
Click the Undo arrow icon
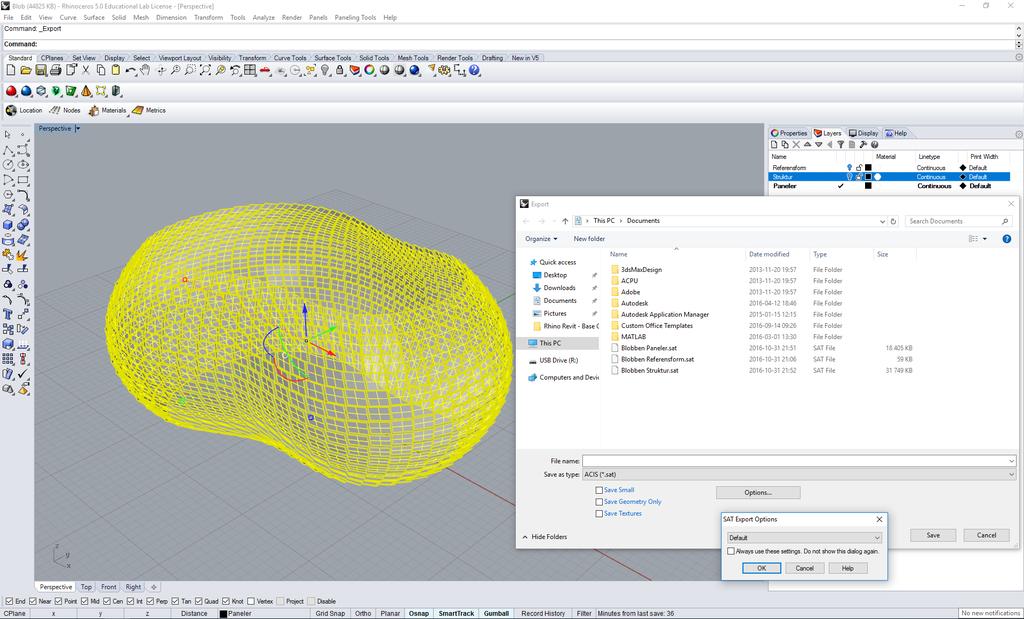tap(131, 71)
